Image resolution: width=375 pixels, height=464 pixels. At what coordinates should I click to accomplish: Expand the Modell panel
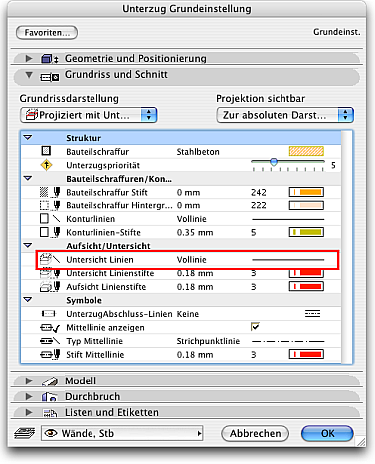coord(29,381)
